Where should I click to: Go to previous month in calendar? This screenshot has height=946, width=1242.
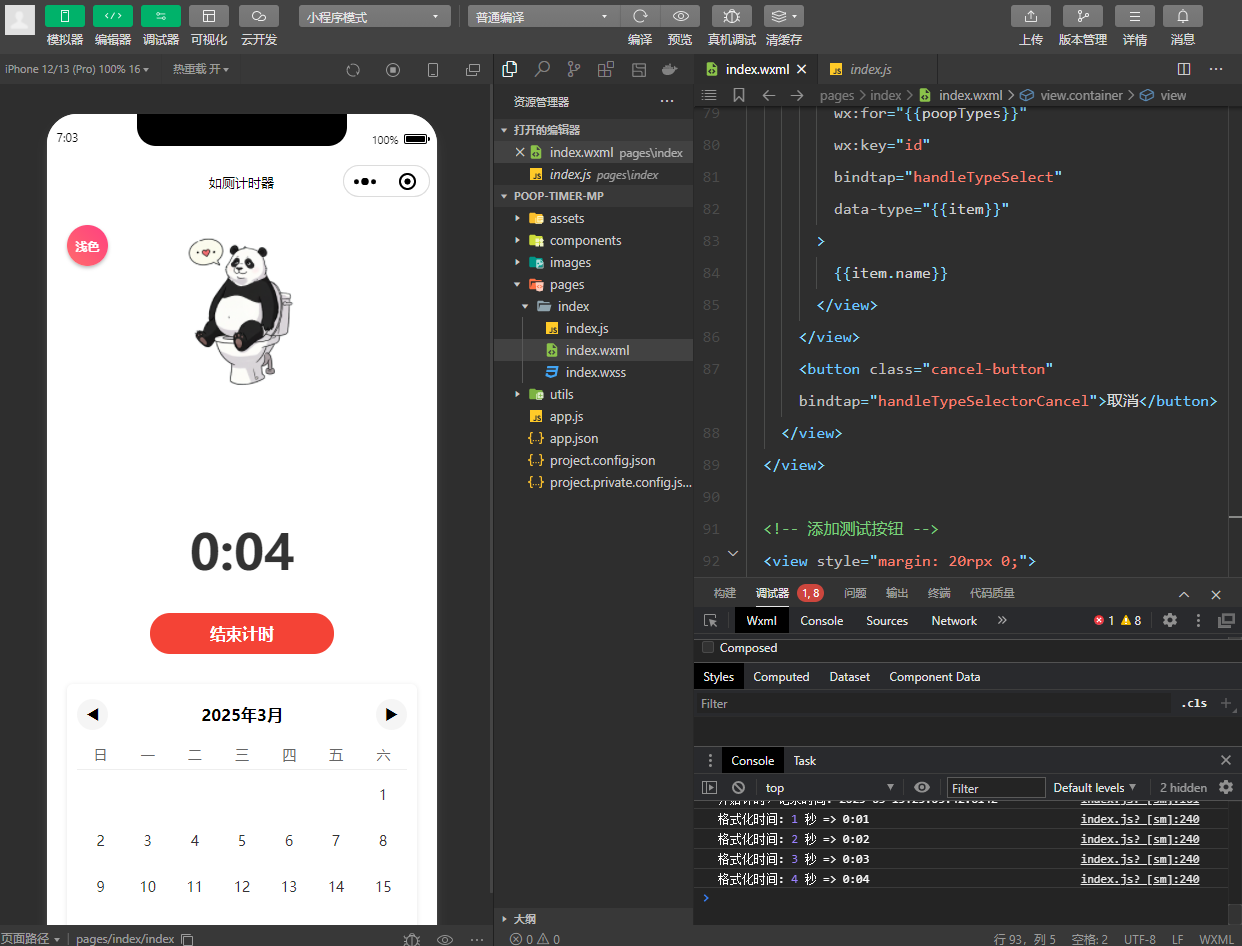point(93,715)
